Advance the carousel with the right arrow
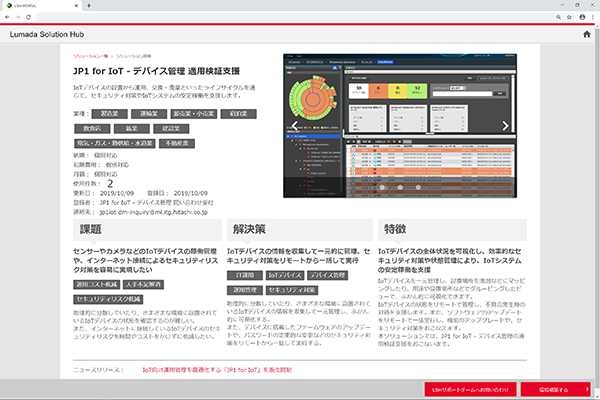 coord(505,126)
